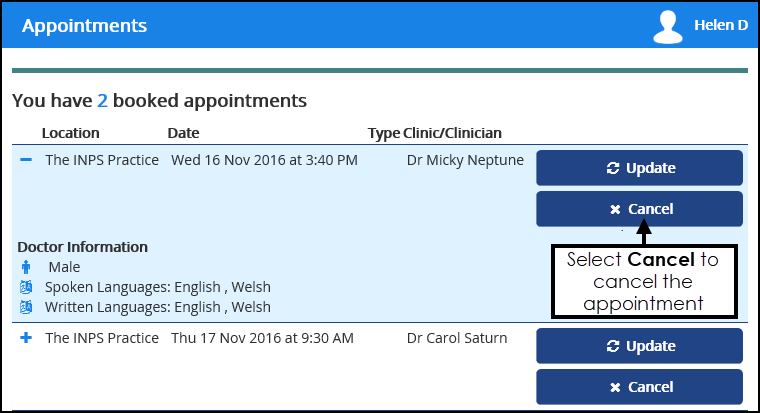The width and height of the screenshot is (760, 413).
Task: Click the user profile avatar icon
Action: click(668, 27)
